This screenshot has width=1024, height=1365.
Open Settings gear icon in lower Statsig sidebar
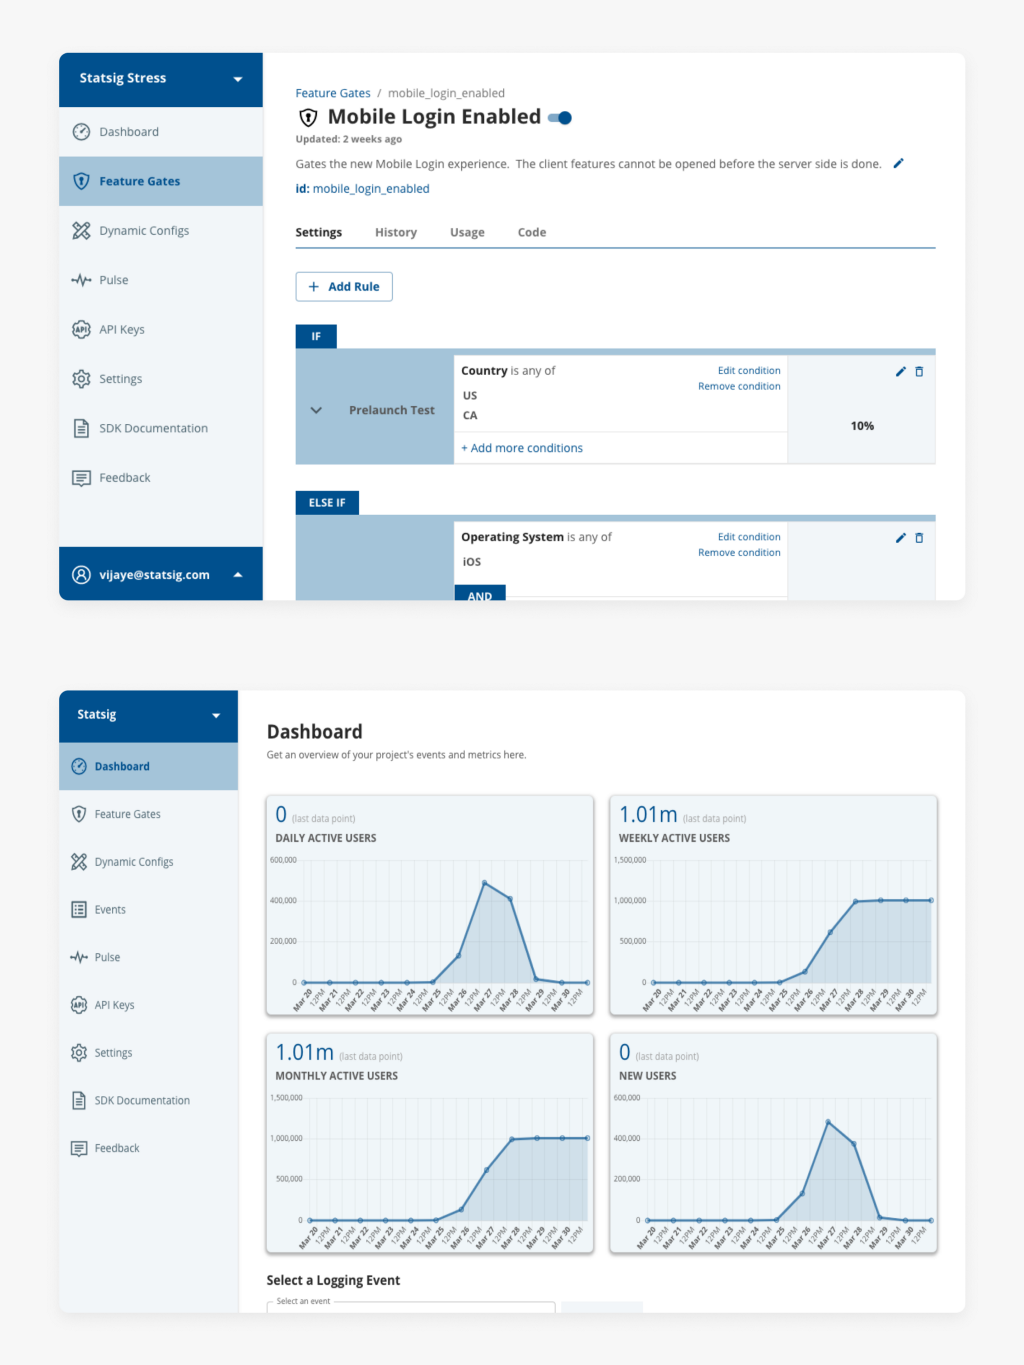(79, 1053)
